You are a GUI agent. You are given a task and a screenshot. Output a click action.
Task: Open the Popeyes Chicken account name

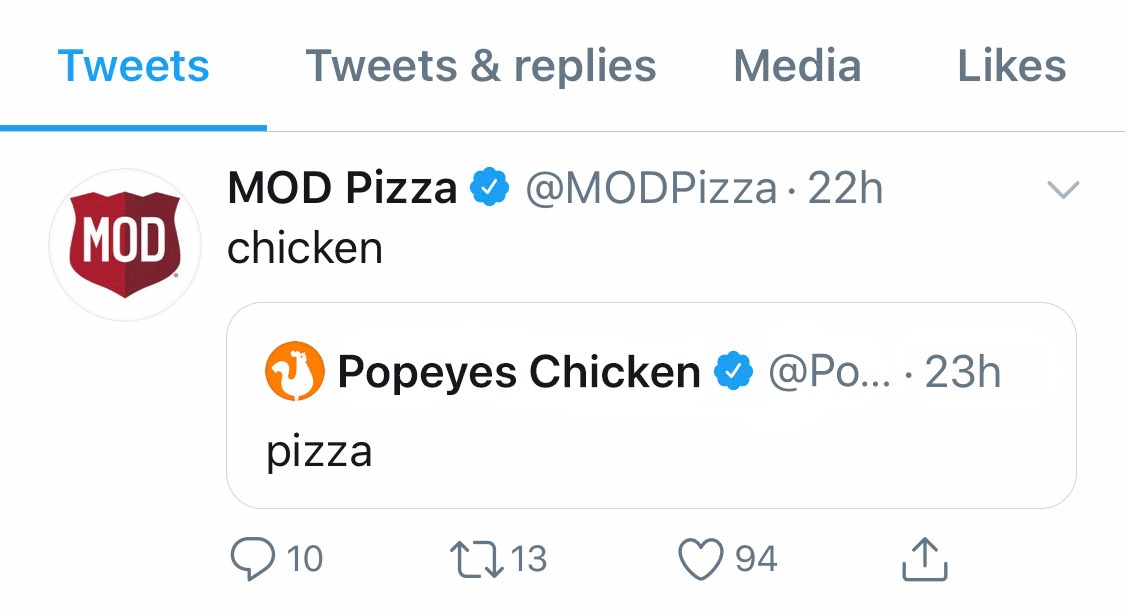(x=519, y=372)
